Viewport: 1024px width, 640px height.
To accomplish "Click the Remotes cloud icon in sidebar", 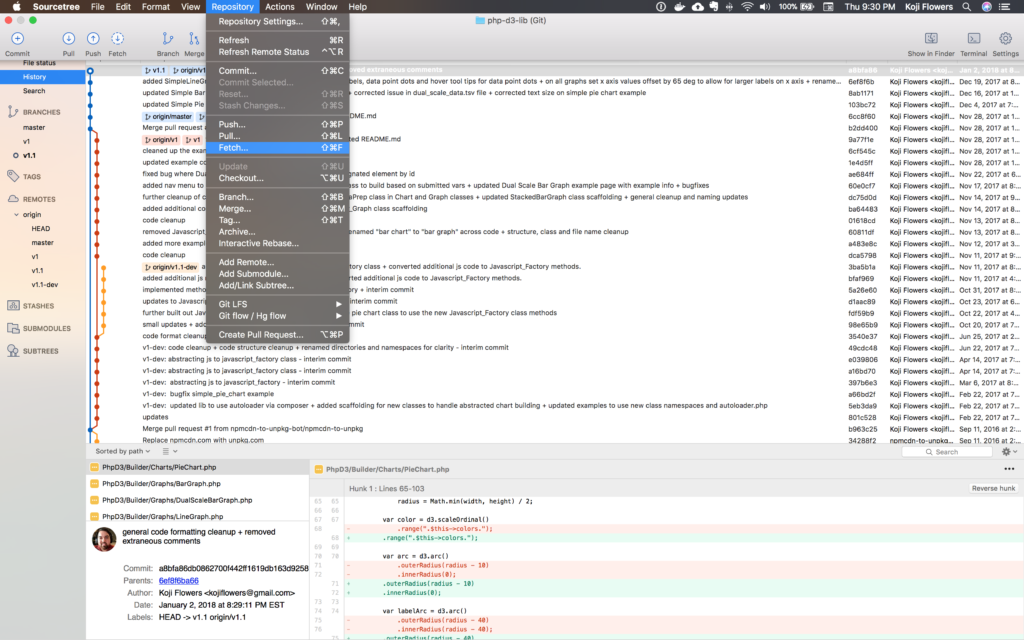I will 13,199.
